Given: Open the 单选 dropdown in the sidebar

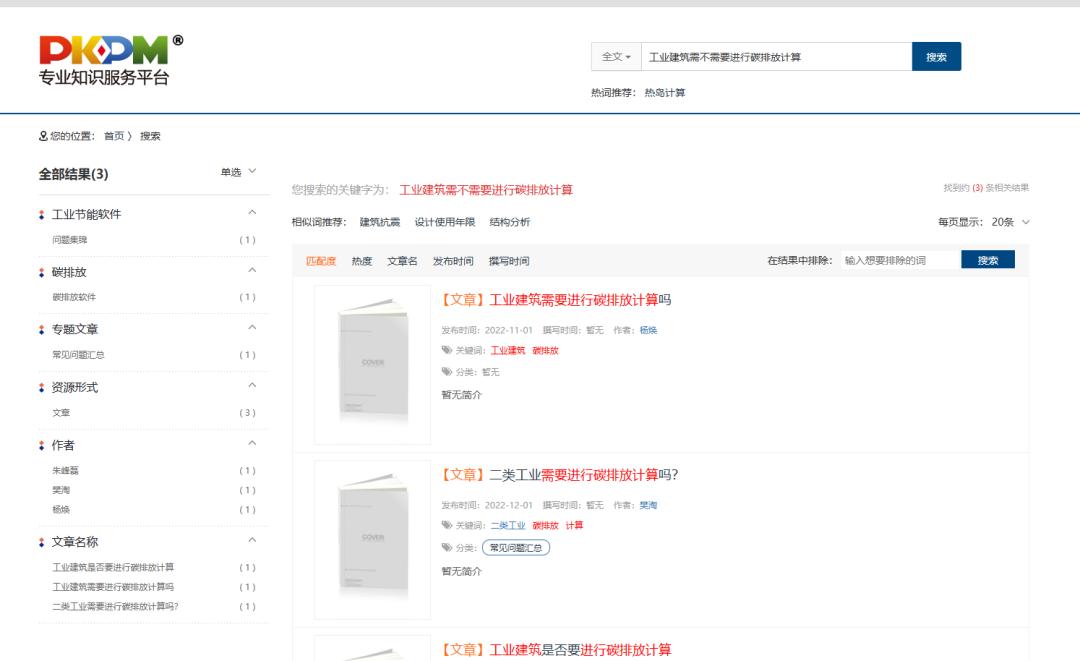Looking at the screenshot, I should pos(237,173).
